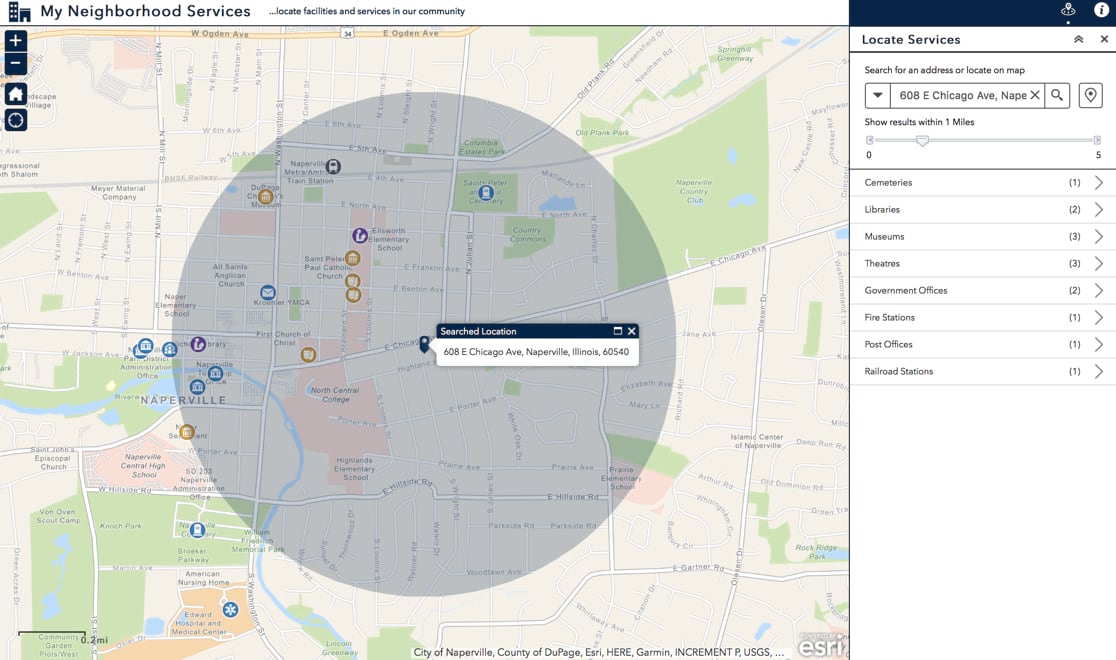Click the 608 E Chicago Ave popup address

click(x=536, y=352)
